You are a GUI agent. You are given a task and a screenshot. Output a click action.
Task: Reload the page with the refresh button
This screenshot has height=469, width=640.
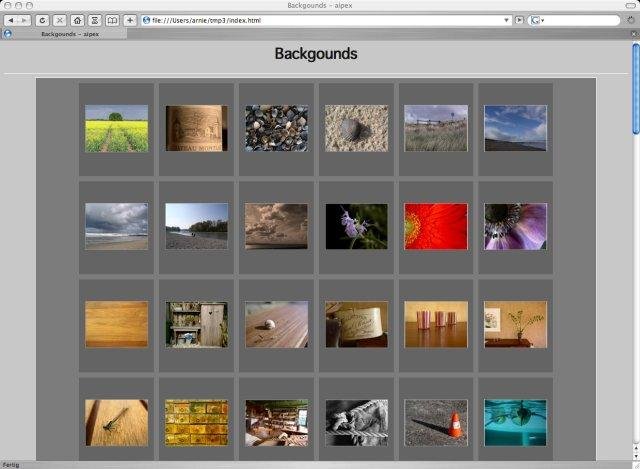click(x=42, y=20)
